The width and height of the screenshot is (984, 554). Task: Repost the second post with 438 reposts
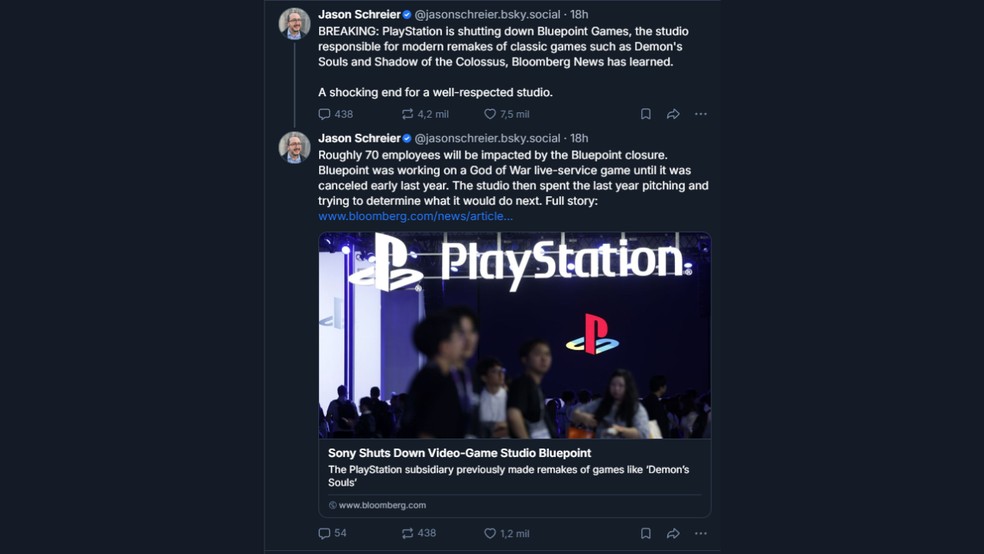coord(407,533)
